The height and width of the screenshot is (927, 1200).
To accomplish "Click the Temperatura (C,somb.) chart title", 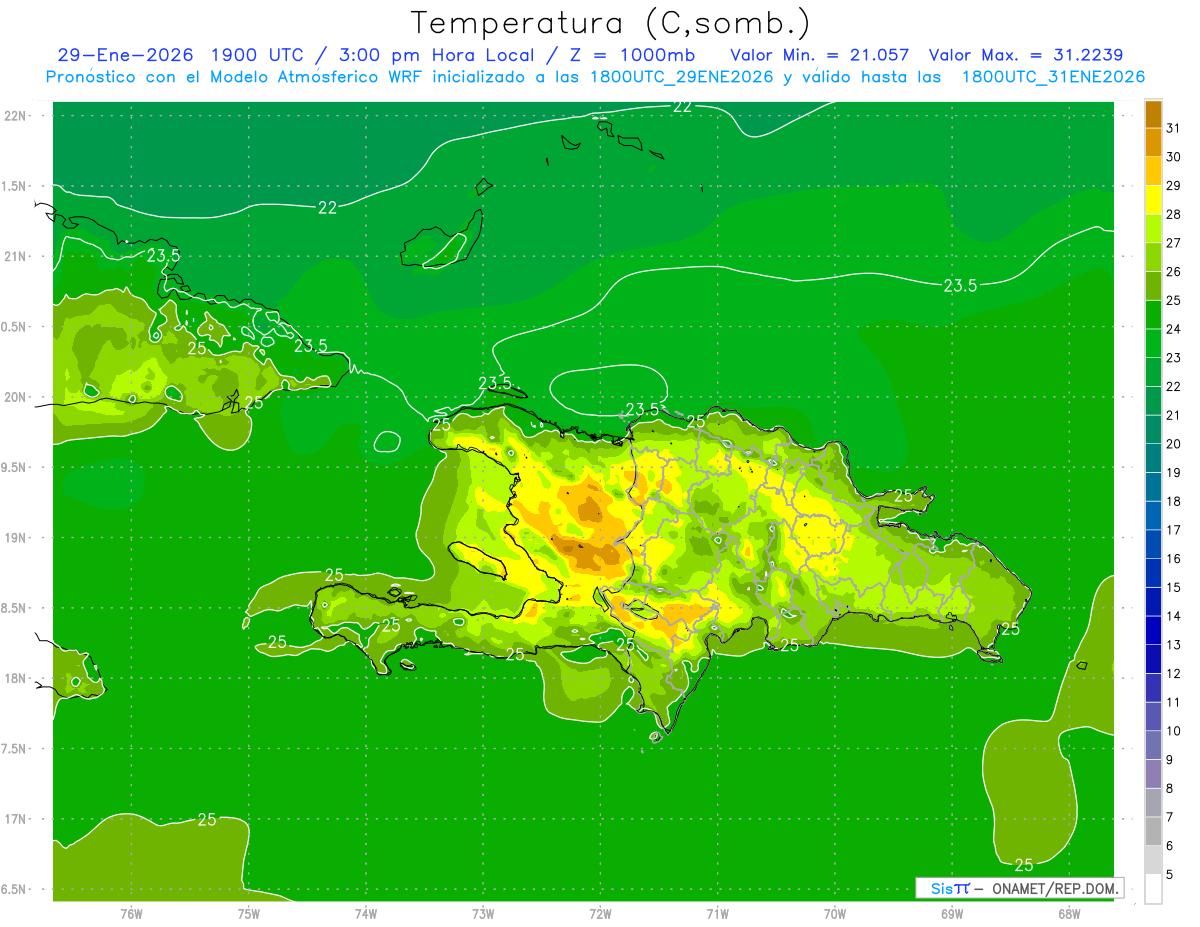I will pyautogui.click(x=610, y=22).
